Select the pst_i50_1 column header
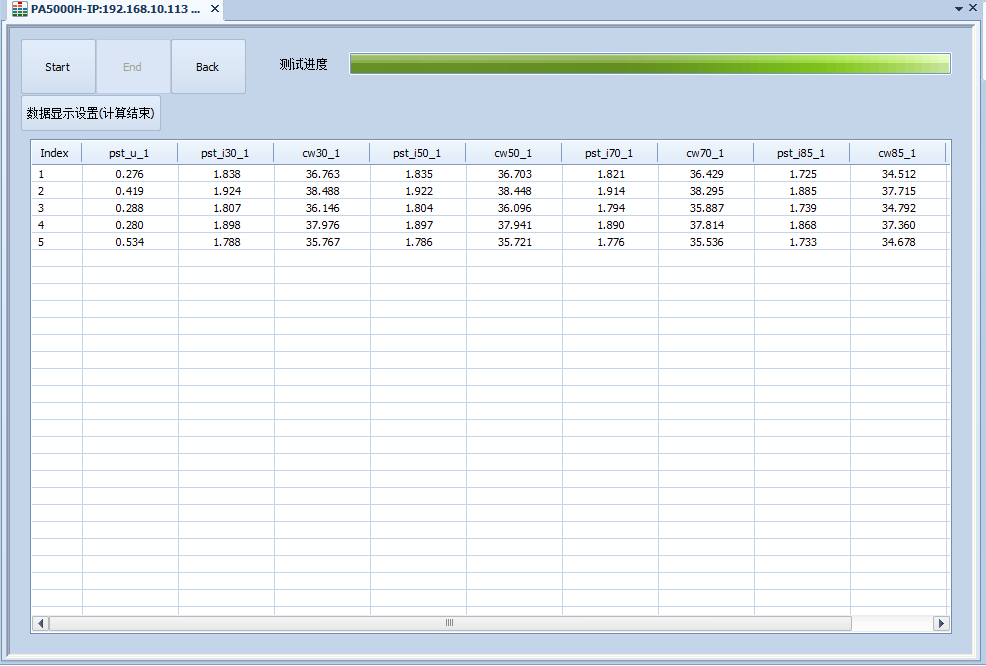986x666 pixels. click(x=417, y=153)
